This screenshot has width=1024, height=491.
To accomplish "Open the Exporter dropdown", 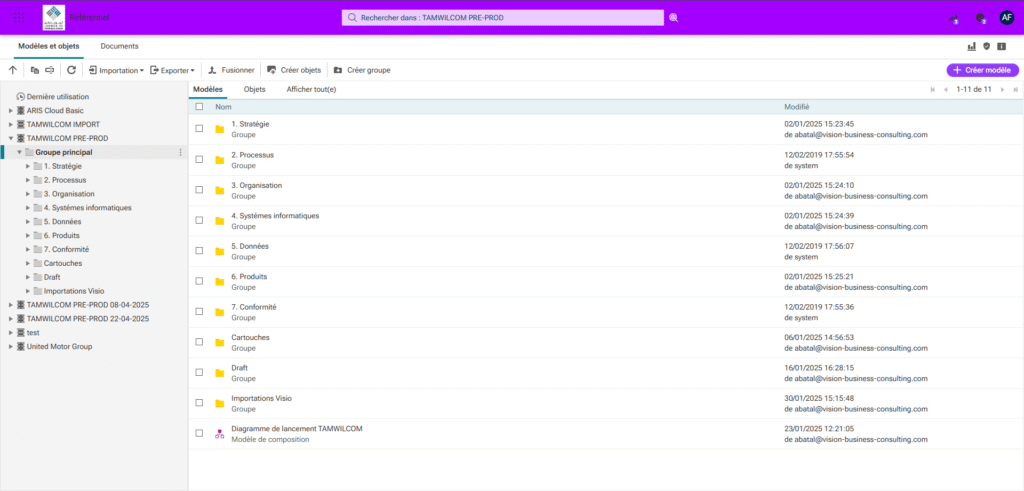I will (x=172, y=70).
